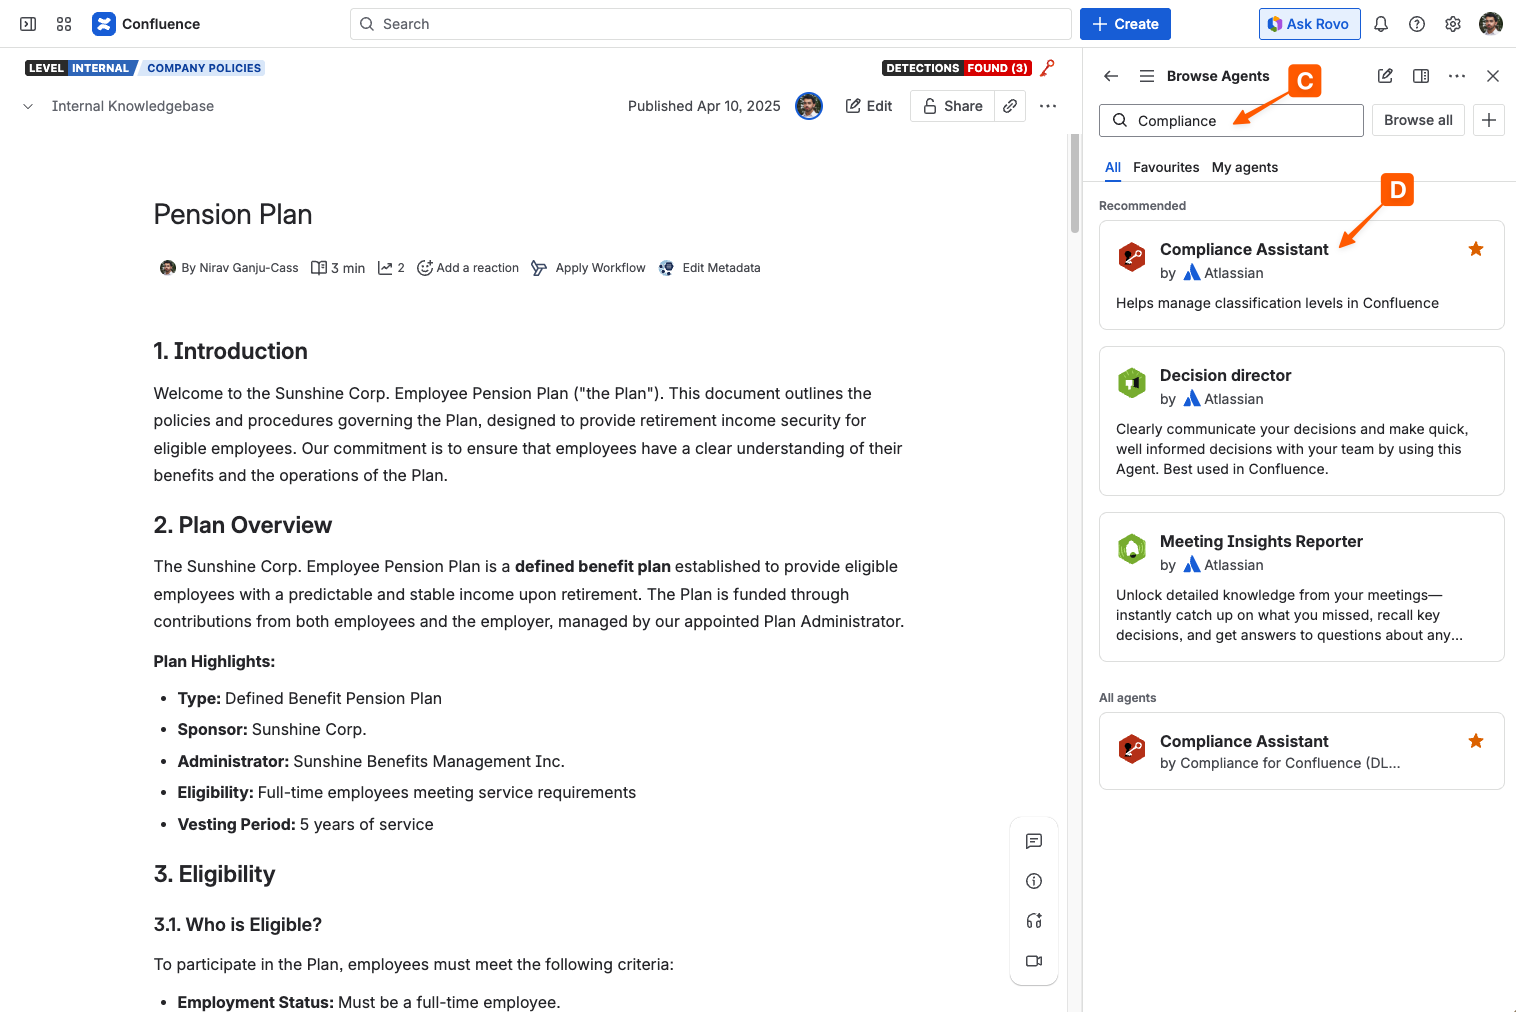Click the blue Create button

coord(1125,24)
